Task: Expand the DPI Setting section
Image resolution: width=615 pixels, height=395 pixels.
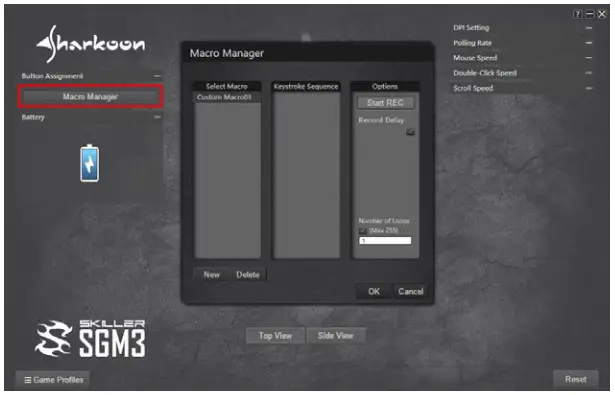Action: click(589, 28)
